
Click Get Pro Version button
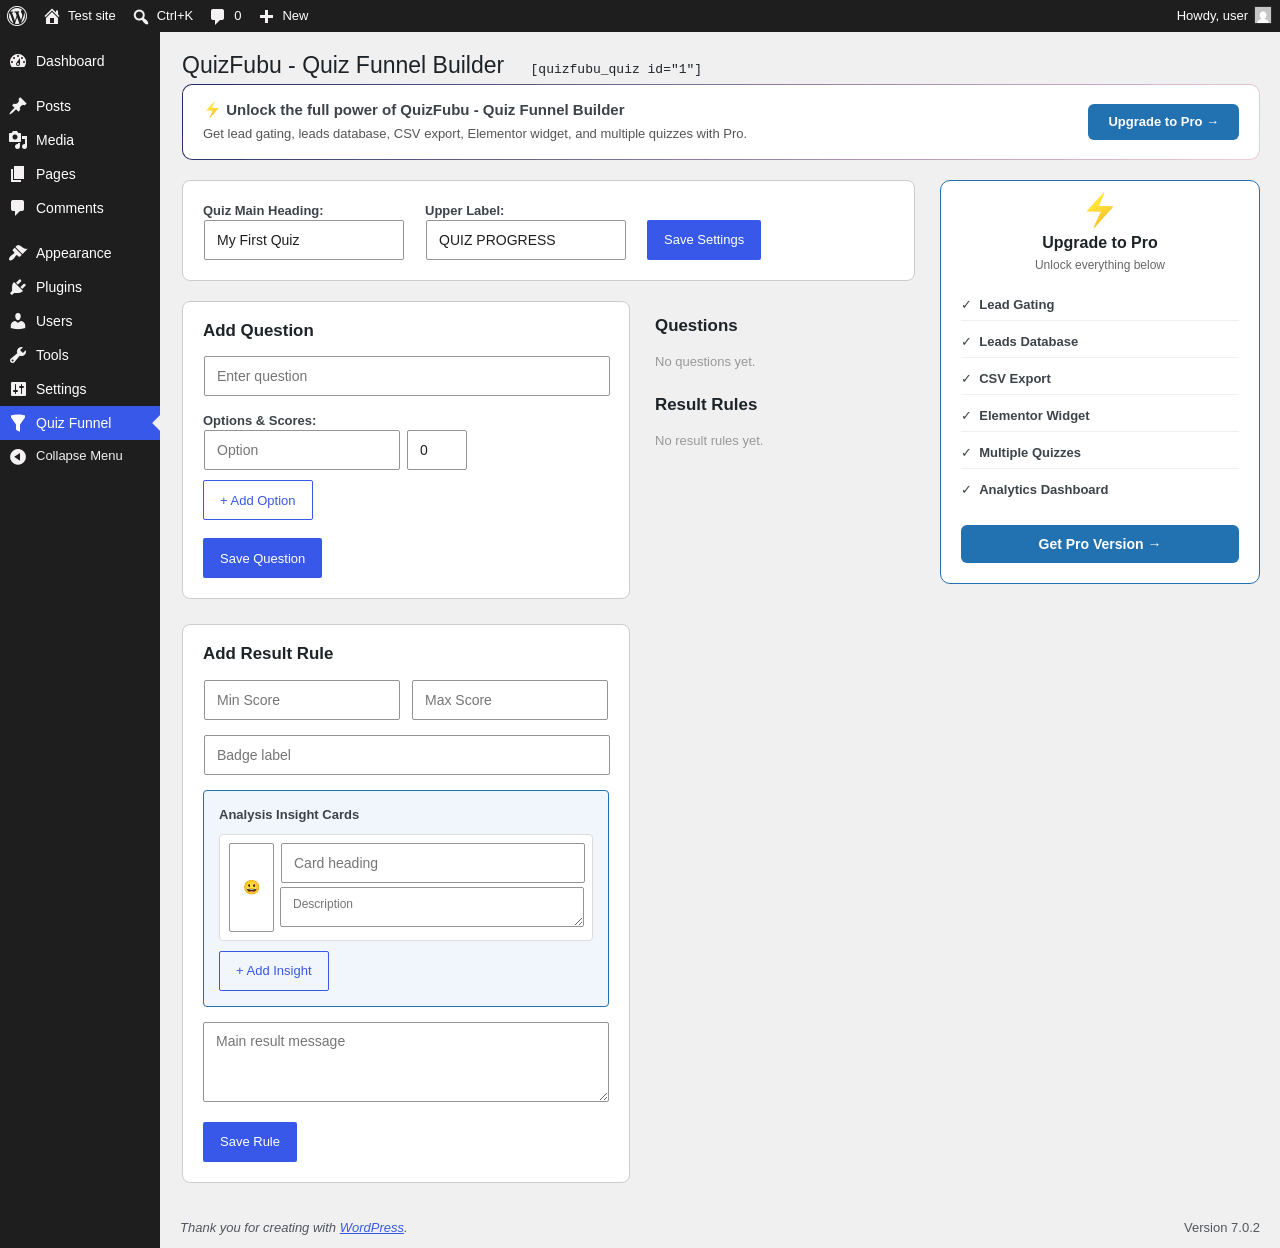click(1100, 544)
